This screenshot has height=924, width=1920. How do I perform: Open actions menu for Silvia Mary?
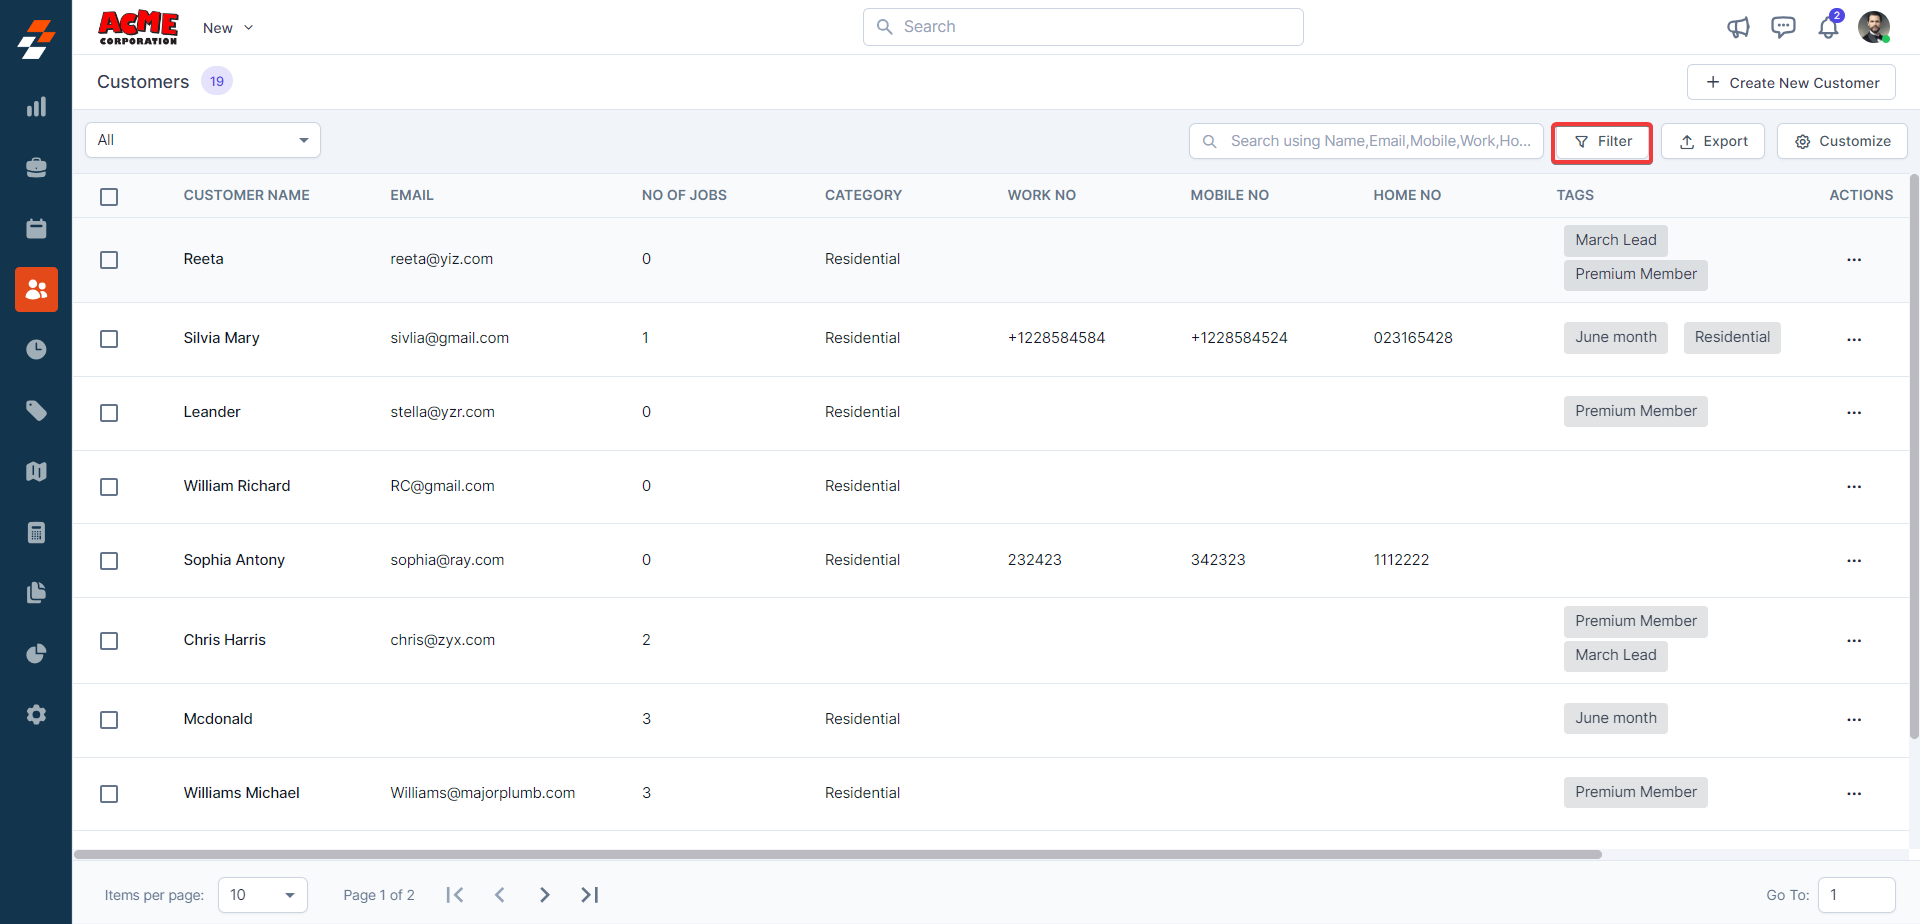coord(1853,339)
